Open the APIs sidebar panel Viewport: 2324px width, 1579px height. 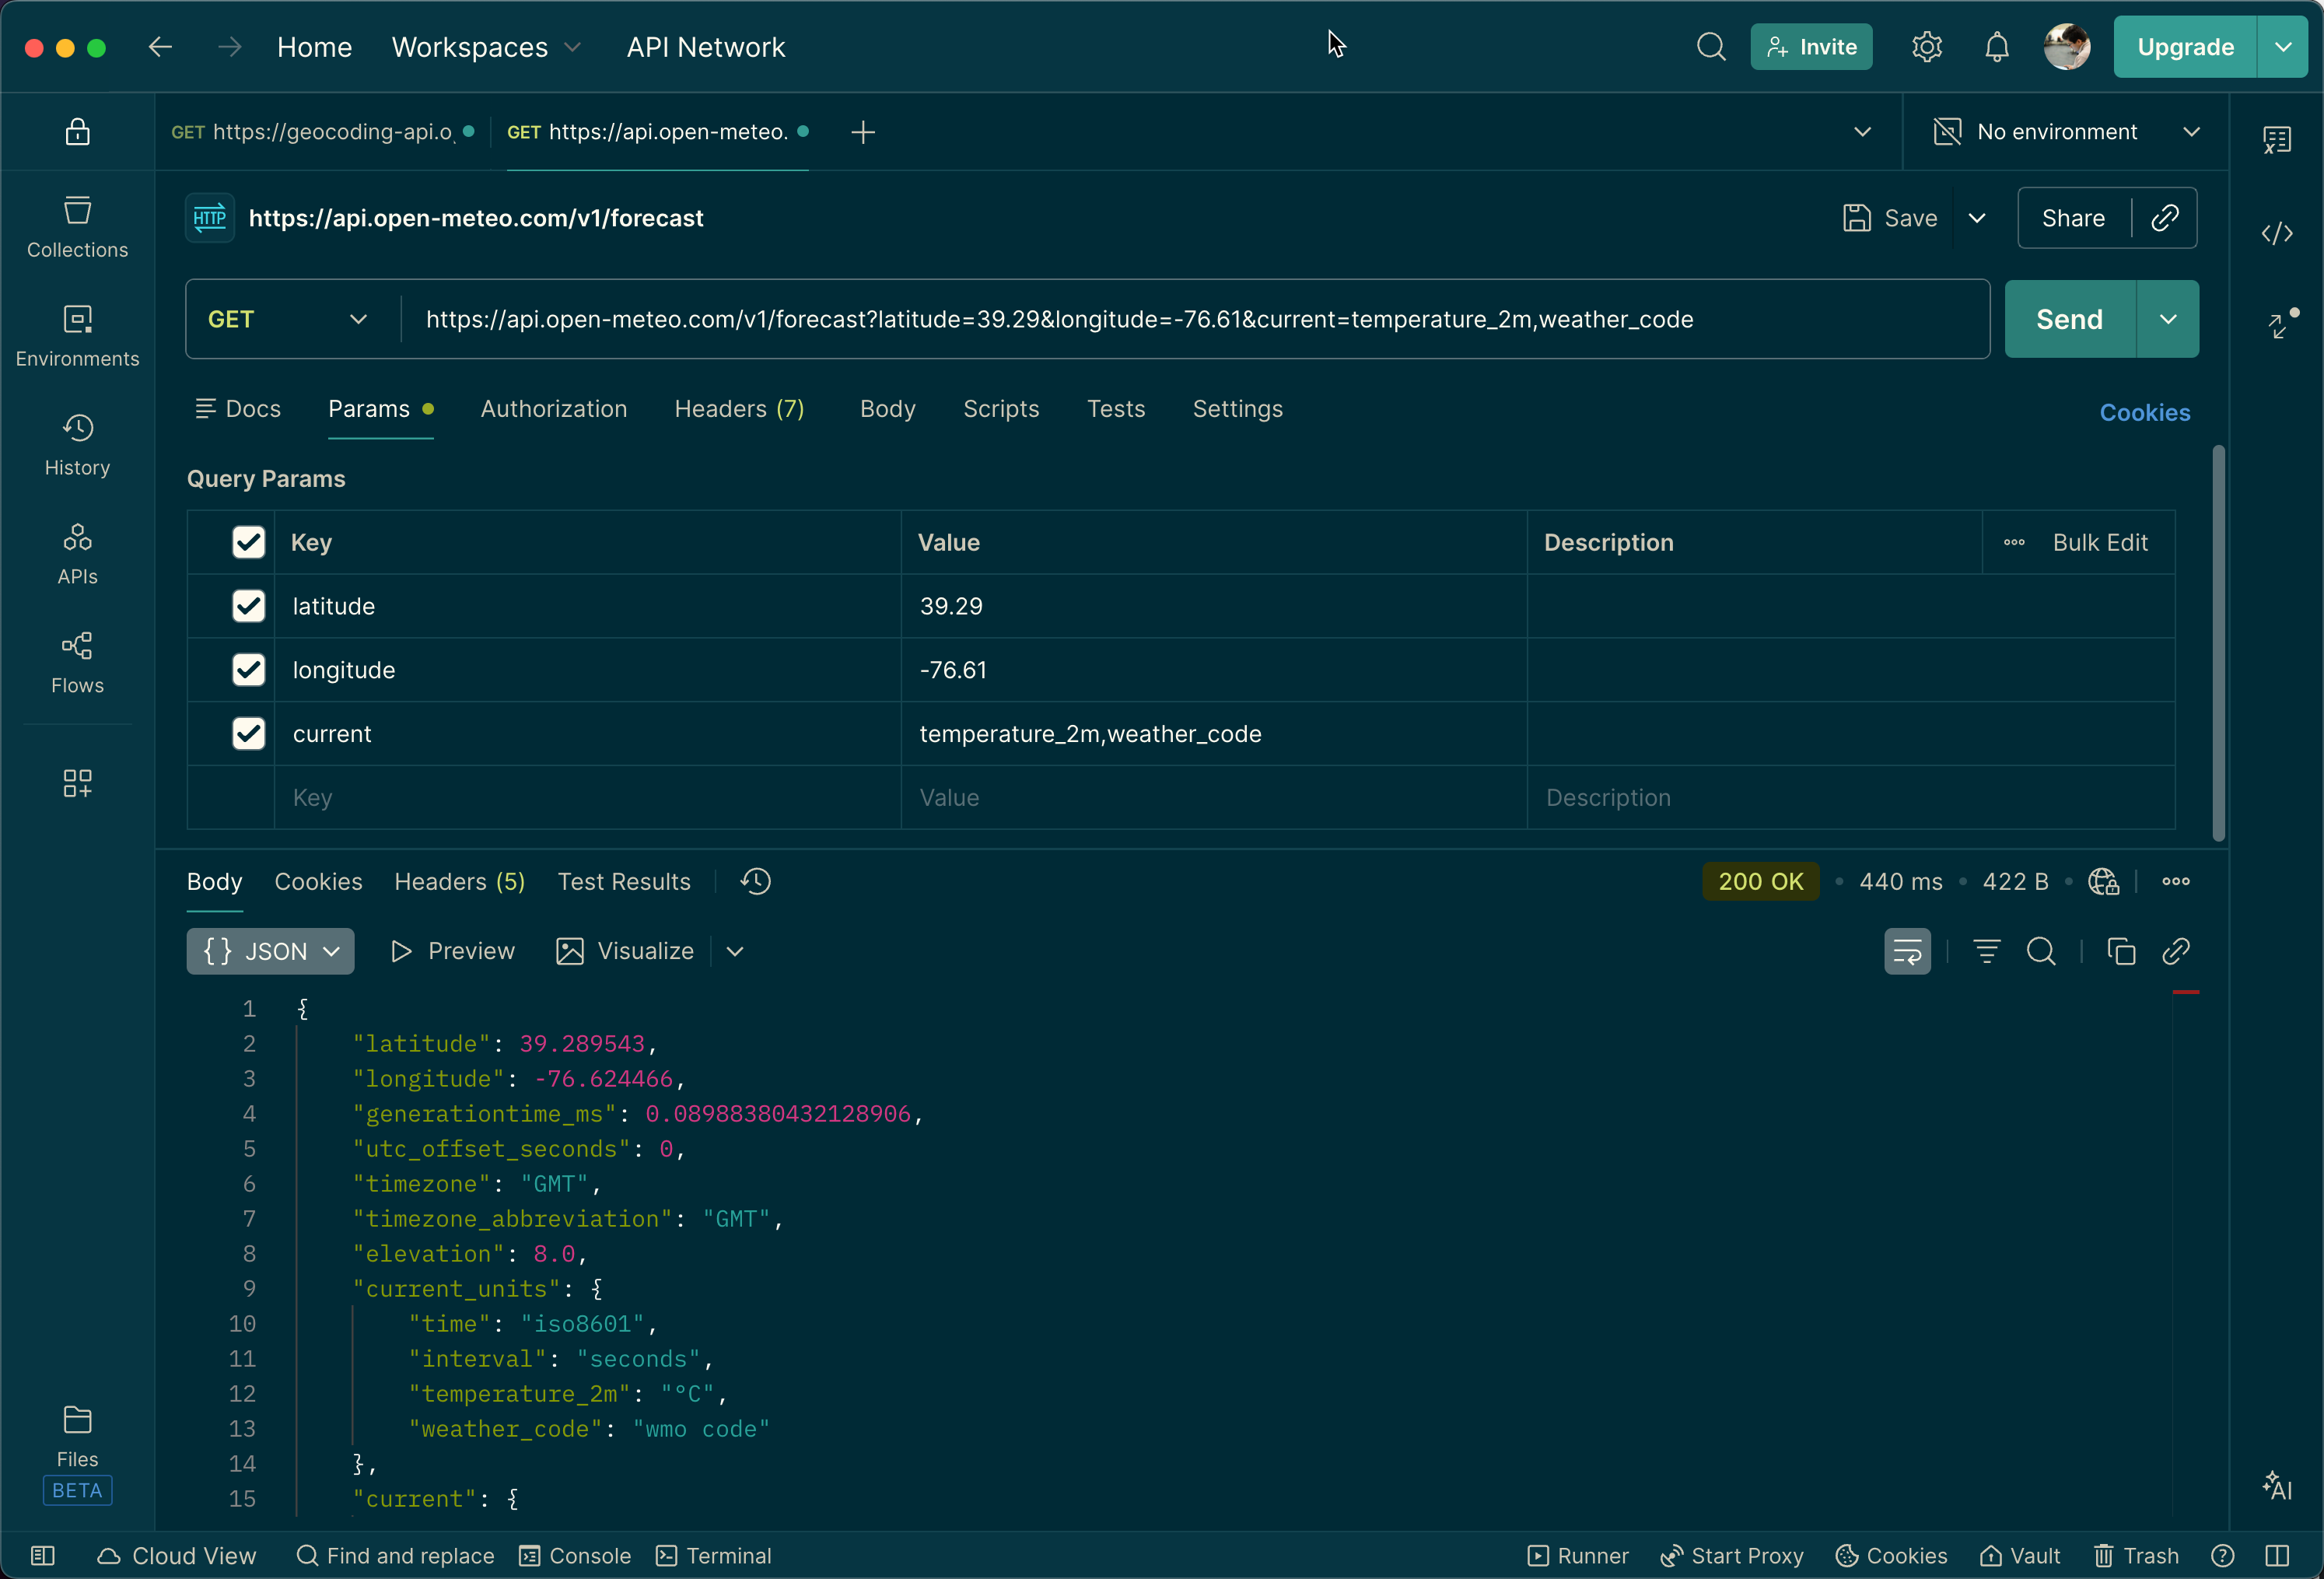point(77,555)
